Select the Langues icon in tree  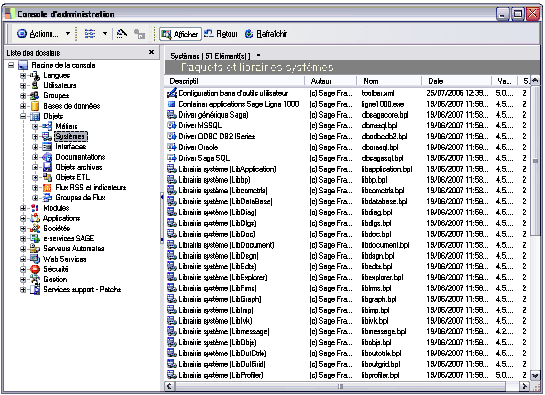pos(35,75)
